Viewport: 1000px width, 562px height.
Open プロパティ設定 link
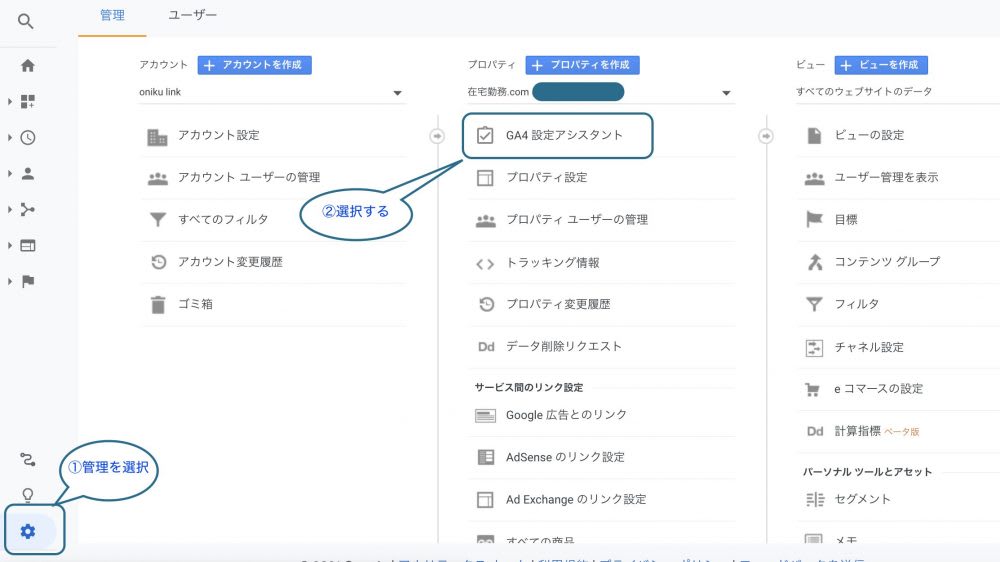click(x=547, y=177)
